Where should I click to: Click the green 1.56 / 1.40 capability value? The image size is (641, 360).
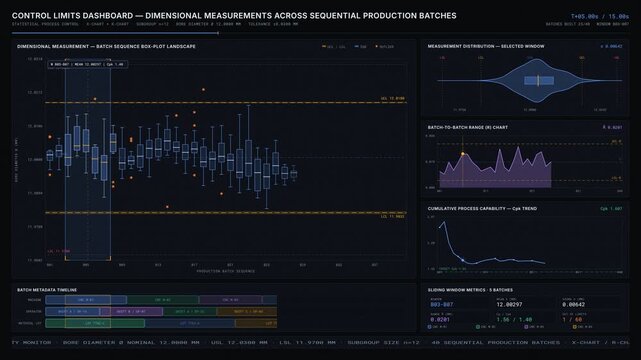click(x=514, y=320)
